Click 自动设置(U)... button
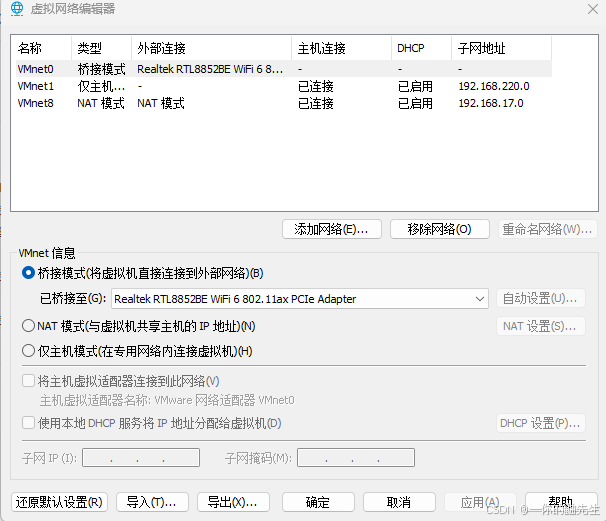 point(541,298)
